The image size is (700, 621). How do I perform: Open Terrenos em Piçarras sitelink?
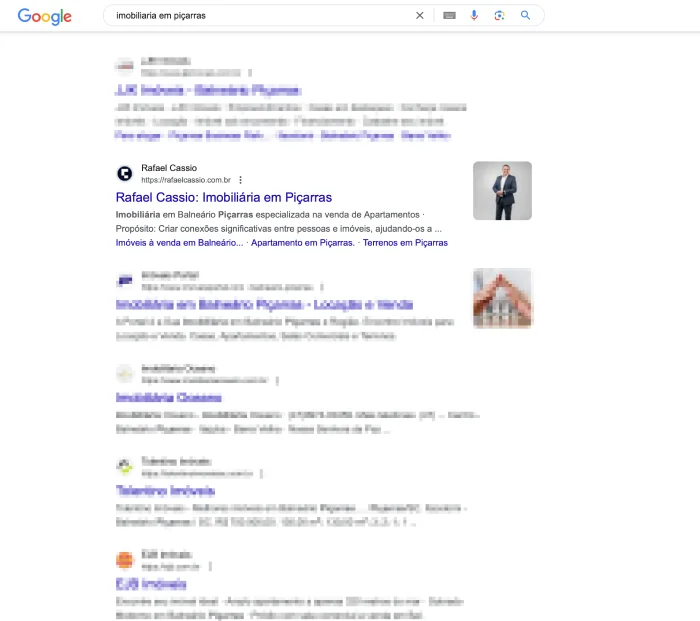pyautogui.click(x=405, y=243)
